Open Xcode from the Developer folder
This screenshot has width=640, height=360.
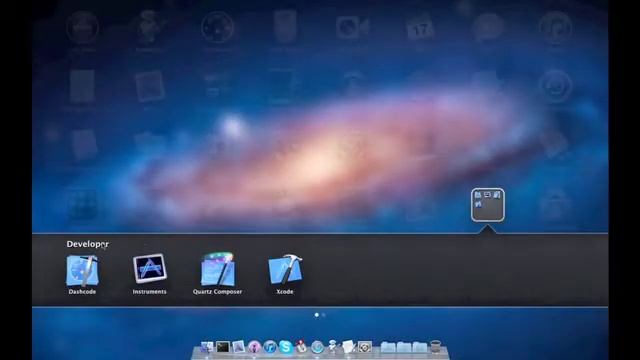coord(285,269)
